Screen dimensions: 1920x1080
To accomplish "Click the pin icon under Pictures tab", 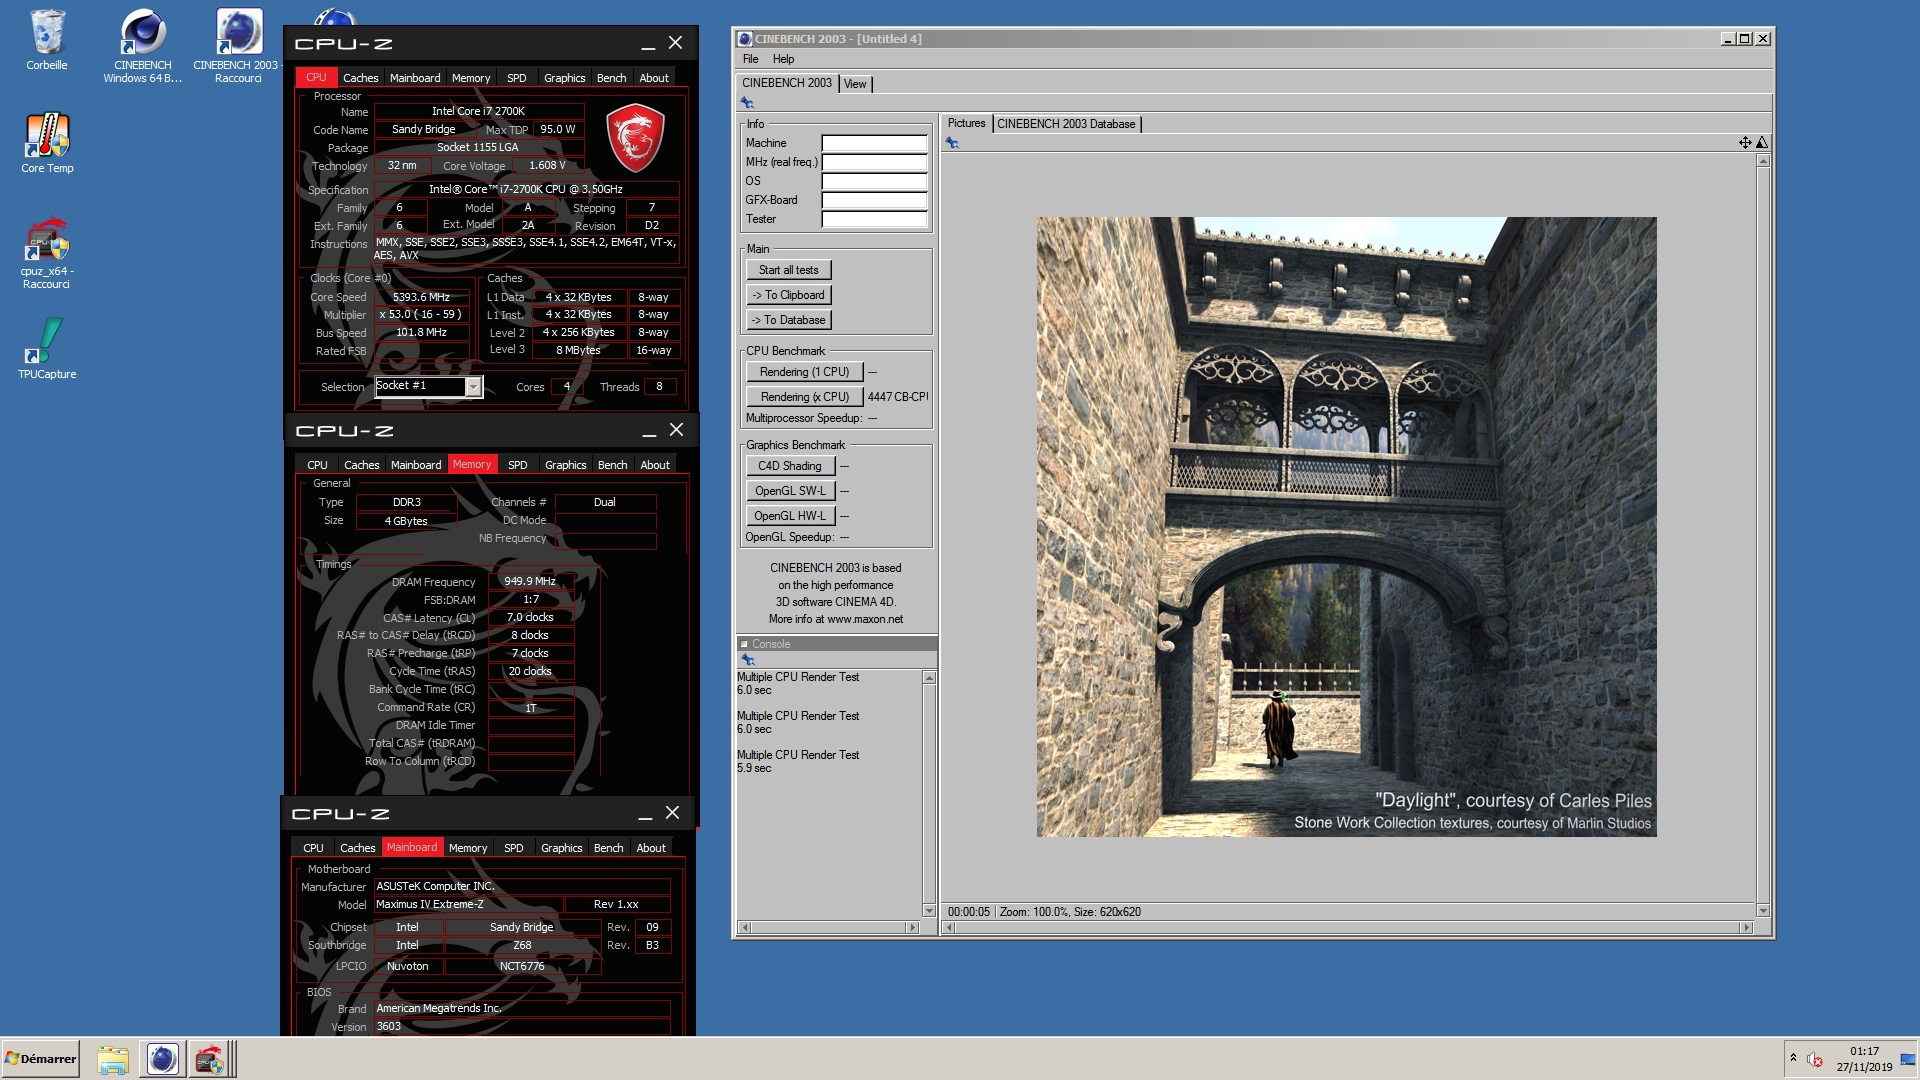I will point(952,143).
